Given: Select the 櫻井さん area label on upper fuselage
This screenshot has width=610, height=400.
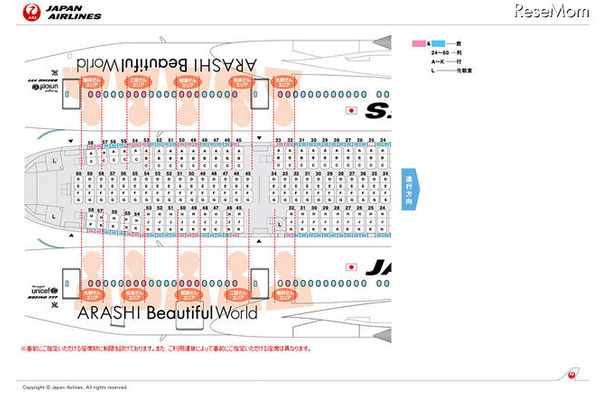Looking at the screenshot, I should tap(92, 82).
